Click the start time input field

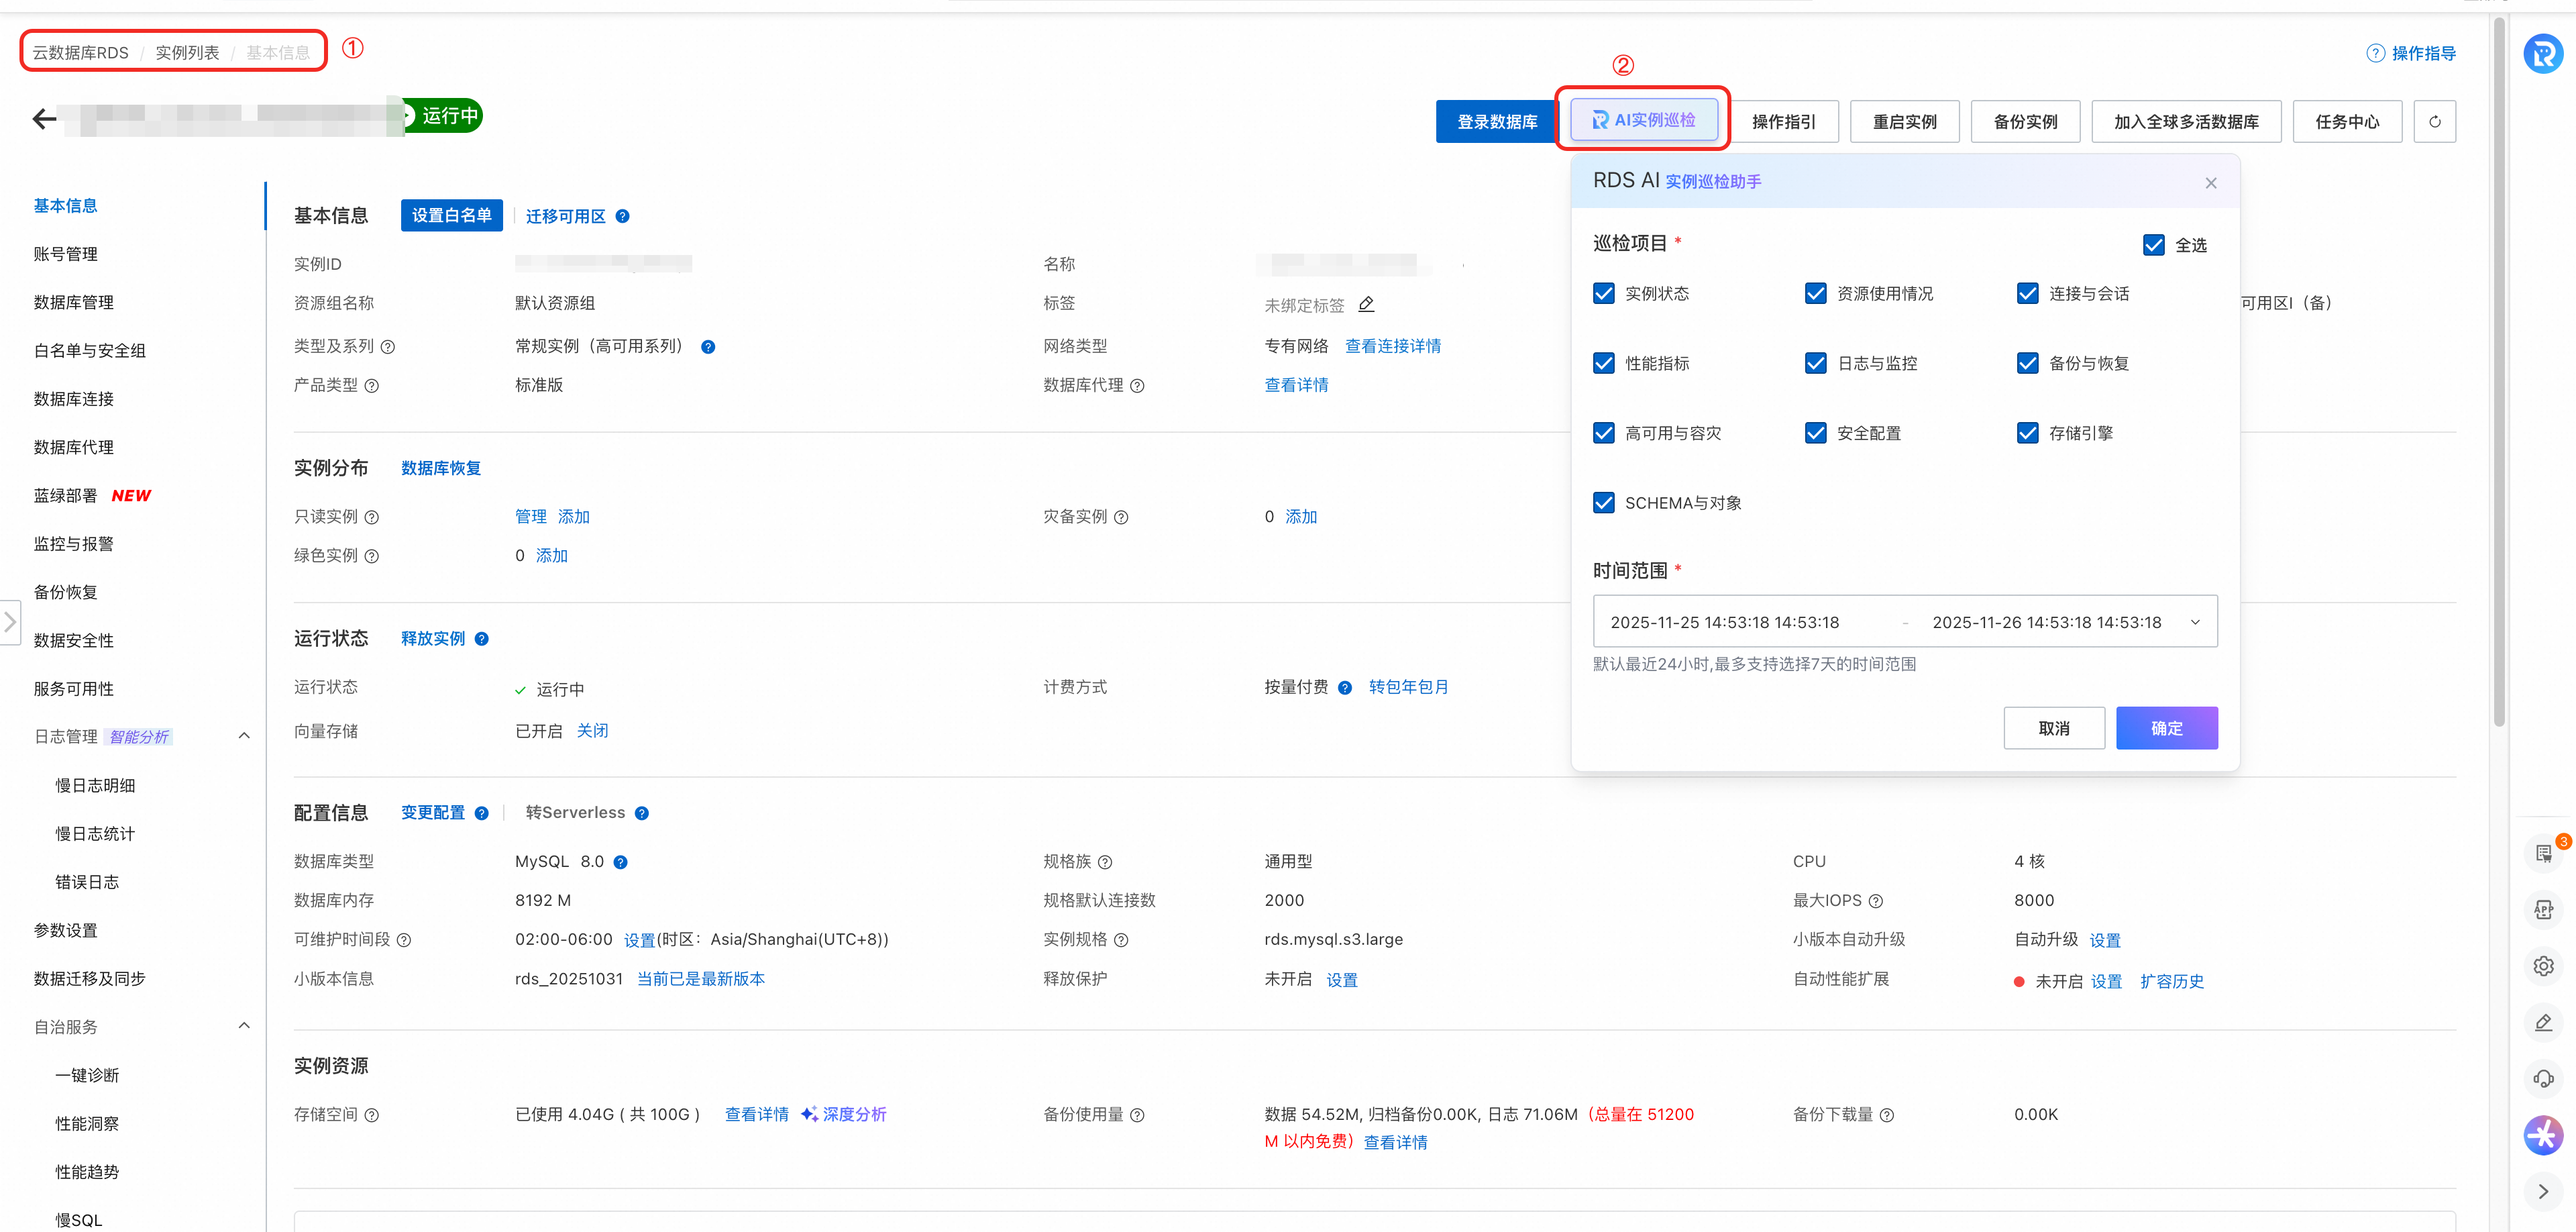pyautogui.click(x=1725, y=622)
